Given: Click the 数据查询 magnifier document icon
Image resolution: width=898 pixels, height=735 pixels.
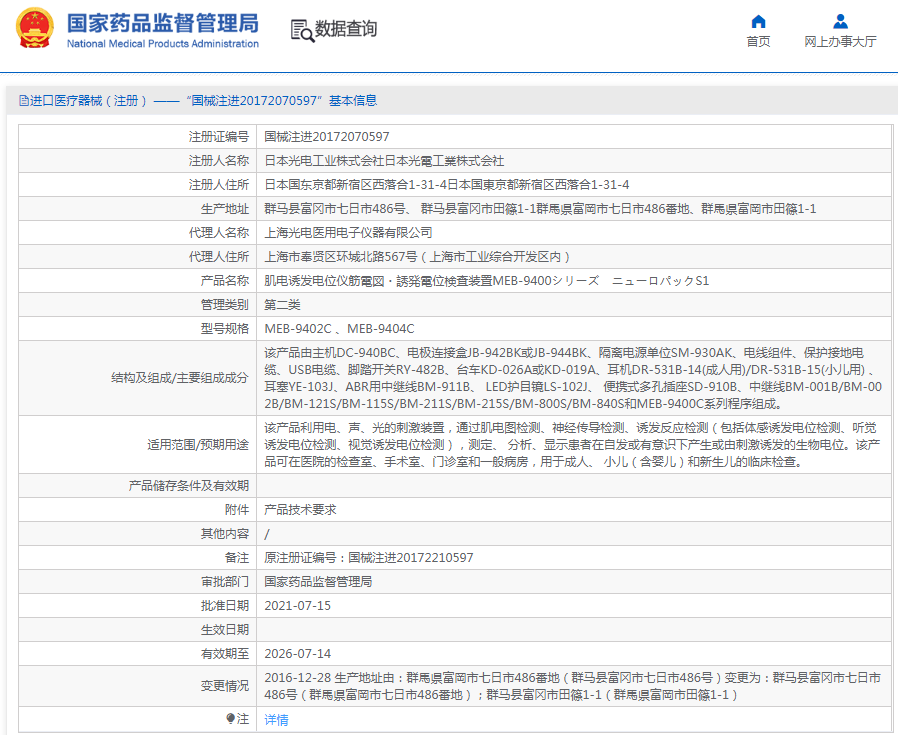Looking at the screenshot, I should (301, 30).
